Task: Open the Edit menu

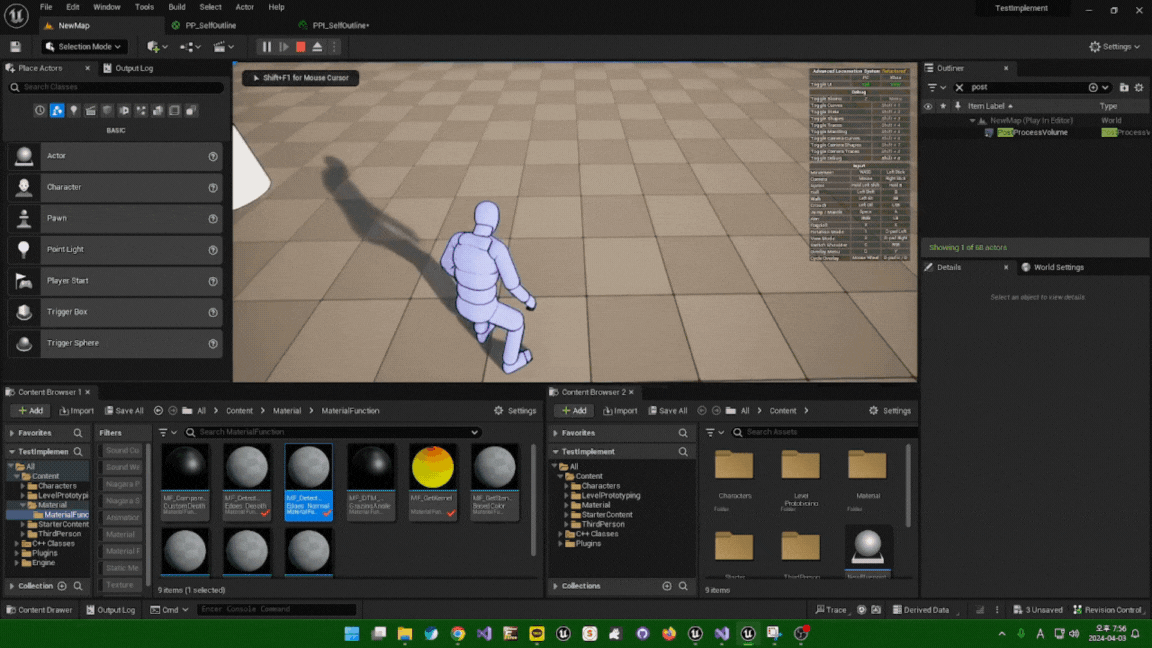Action: tap(73, 7)
